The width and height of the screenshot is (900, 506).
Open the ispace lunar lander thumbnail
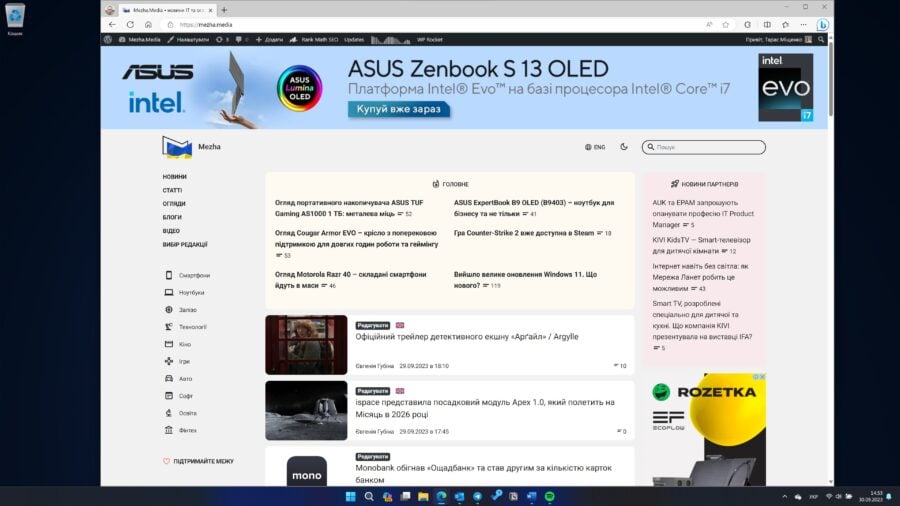[x=306, y=411]
